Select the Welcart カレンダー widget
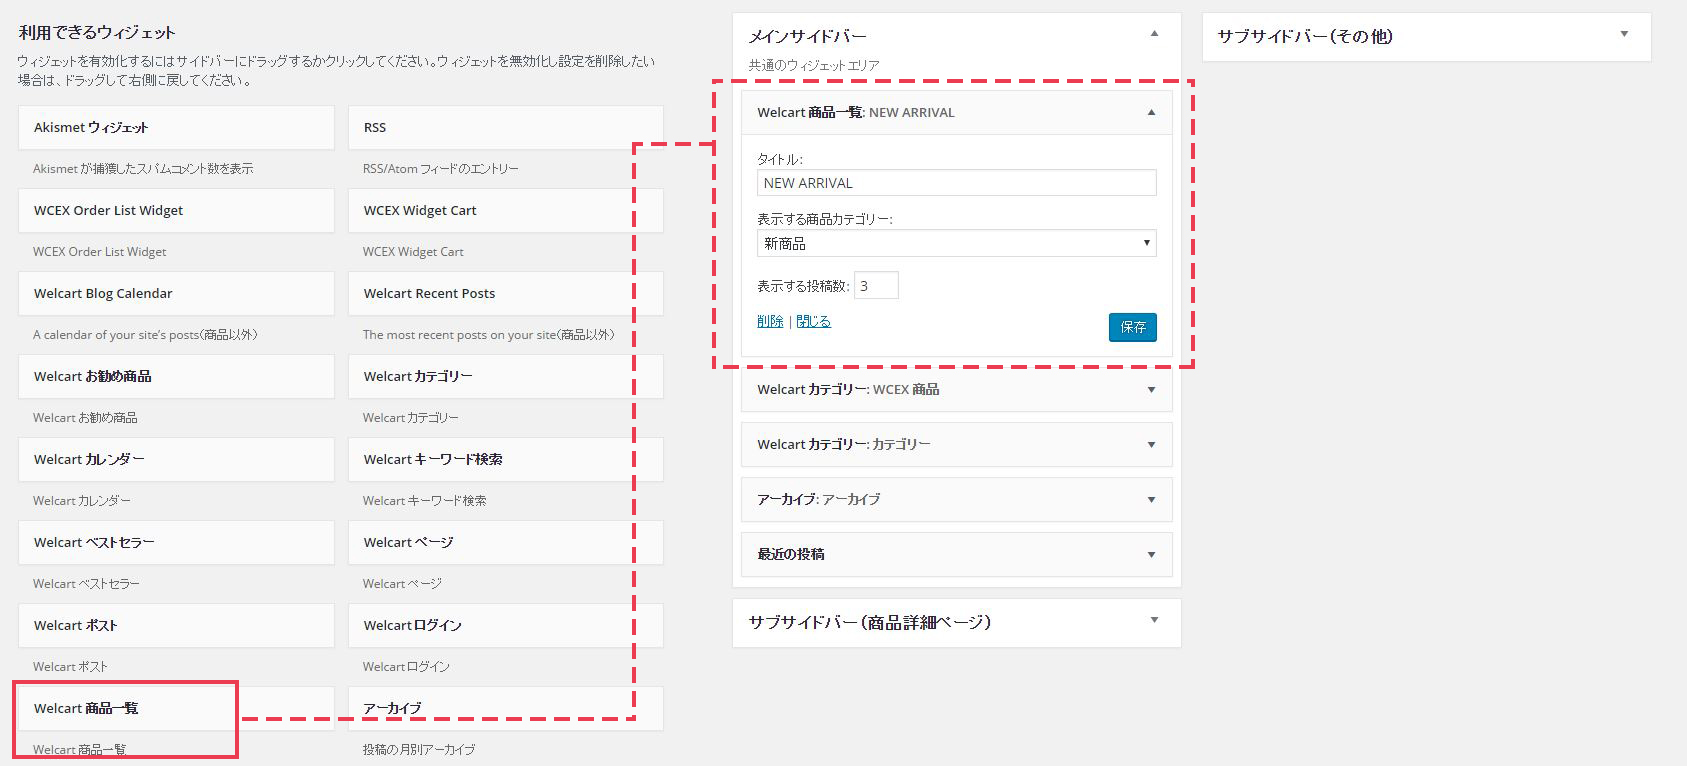1687x766 pixels. (x=176, y=460)
